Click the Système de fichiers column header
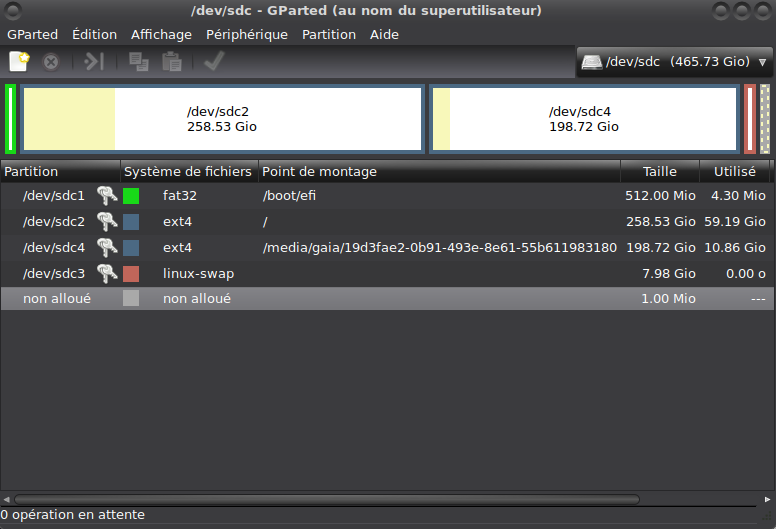This screenshot has width=776, height=529. (x=189, y=172)
